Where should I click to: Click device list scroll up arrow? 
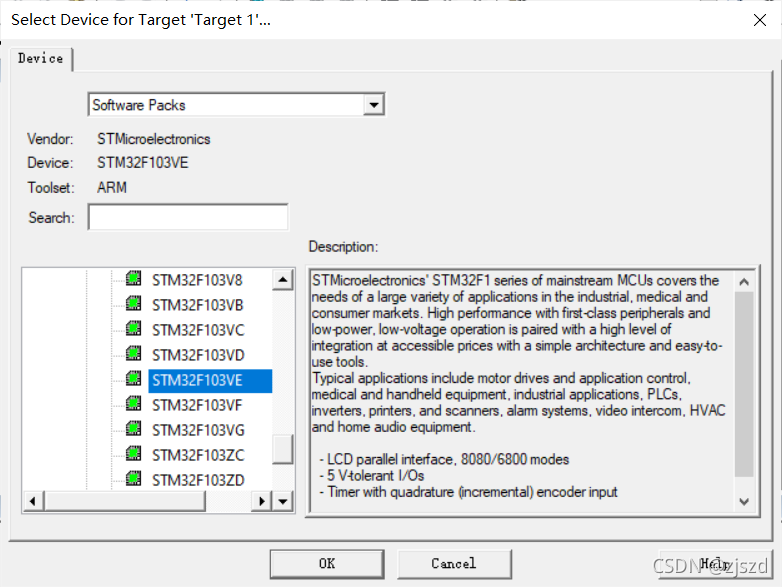point(283,280)
